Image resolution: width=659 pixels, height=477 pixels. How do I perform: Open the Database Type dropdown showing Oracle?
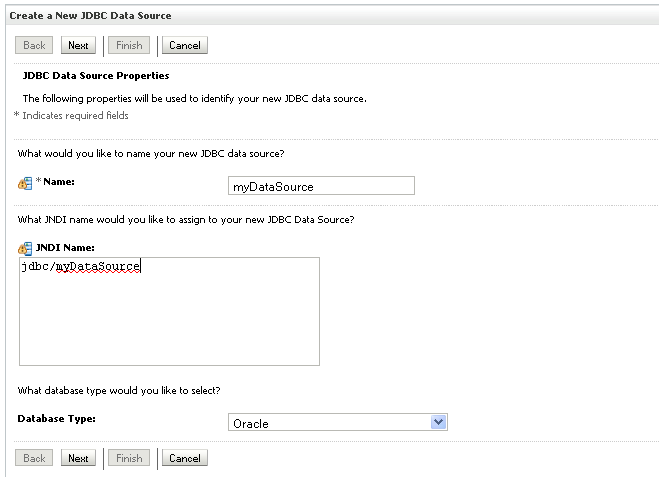(338, 423)
